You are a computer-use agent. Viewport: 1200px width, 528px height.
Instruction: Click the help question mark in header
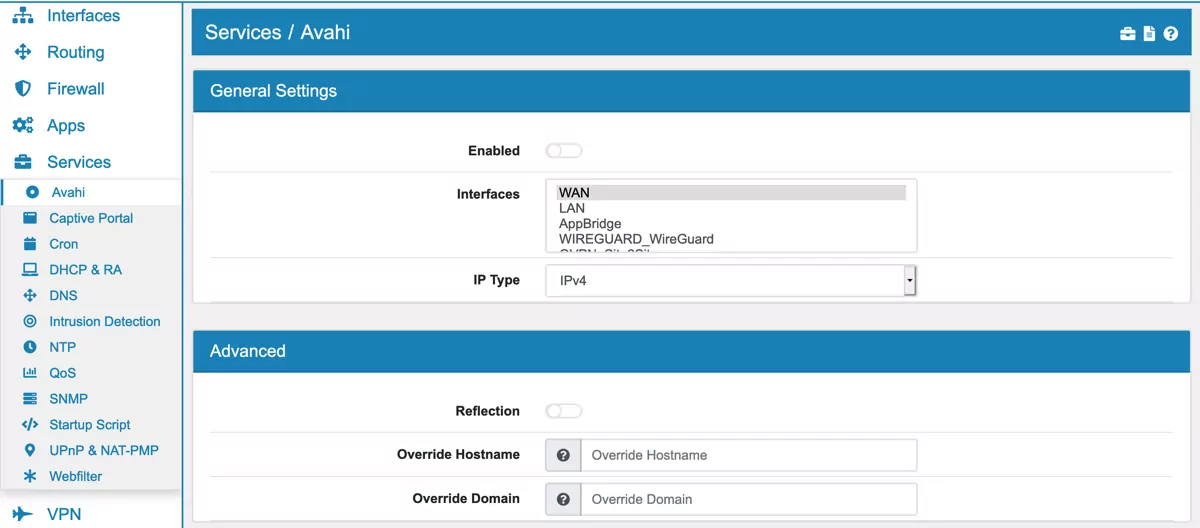(1170, 34)
